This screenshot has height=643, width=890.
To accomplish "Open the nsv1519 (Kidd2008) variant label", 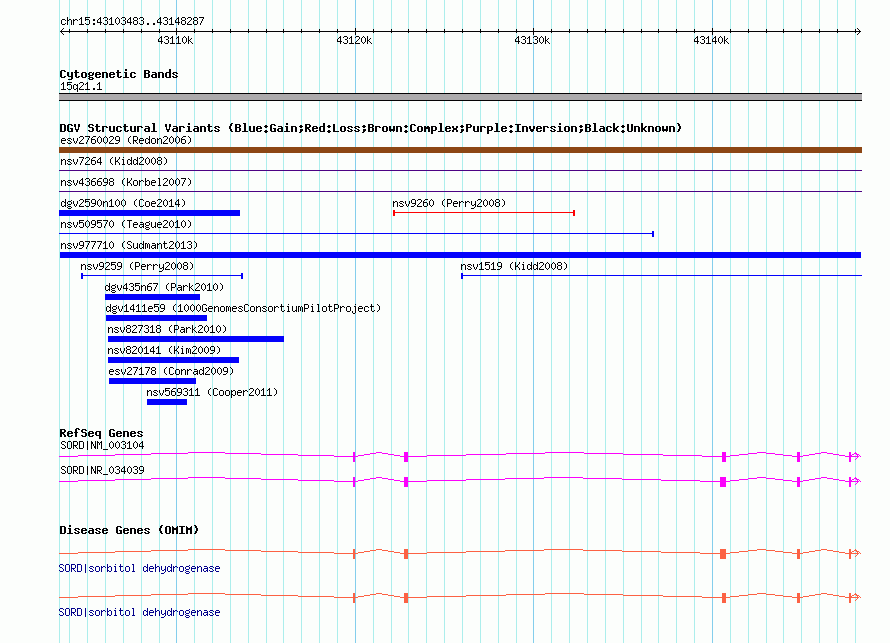I will coord(514,266).
